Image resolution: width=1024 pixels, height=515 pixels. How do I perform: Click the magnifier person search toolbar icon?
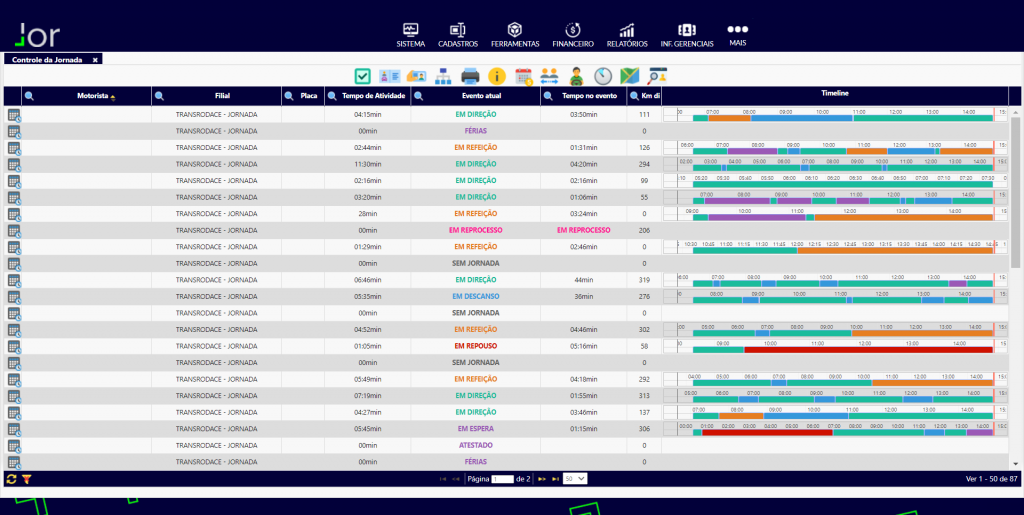(x=657, y=76)
